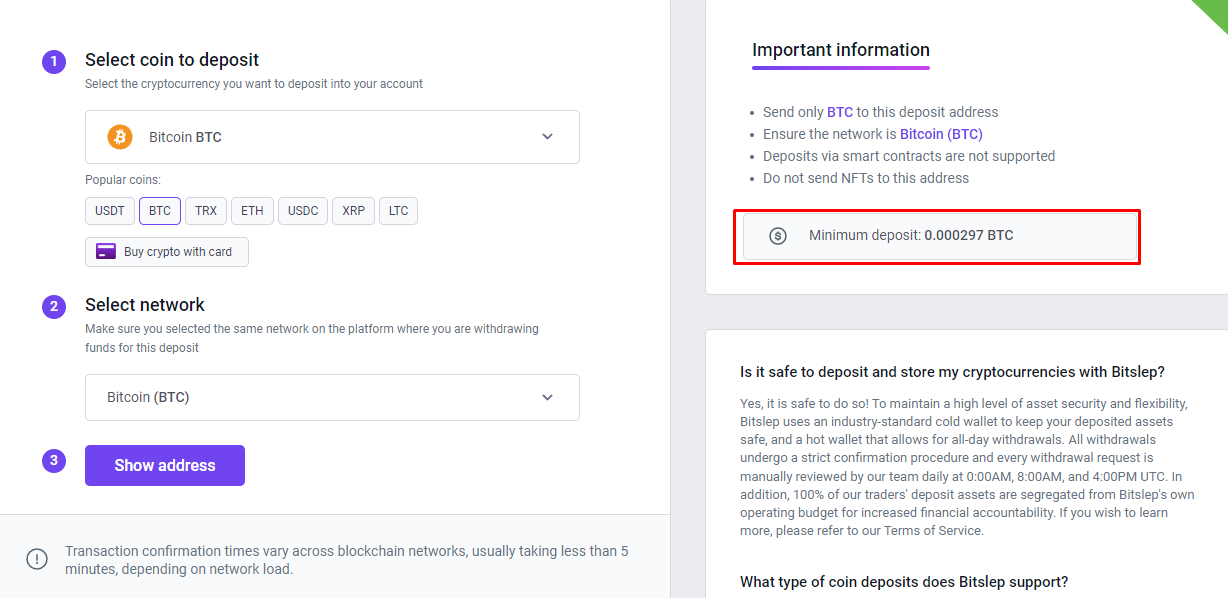Select the ETH popular coin chip
1228x598 pixels.
252,211
